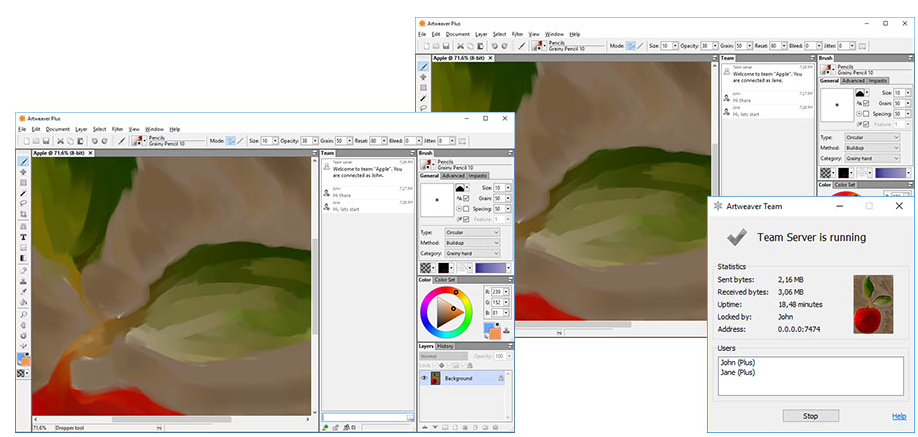Click the Cut scissors icon in front Artweaver toolbar

tap(60, 141)
